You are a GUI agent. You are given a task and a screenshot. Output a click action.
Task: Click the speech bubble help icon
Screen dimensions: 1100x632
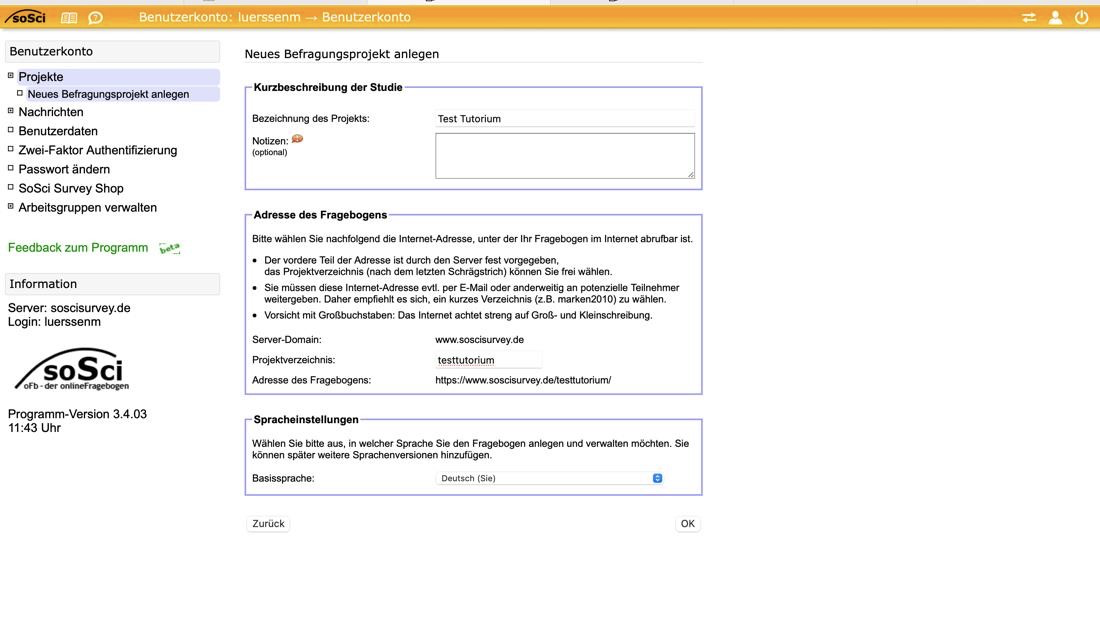point(95,17)
